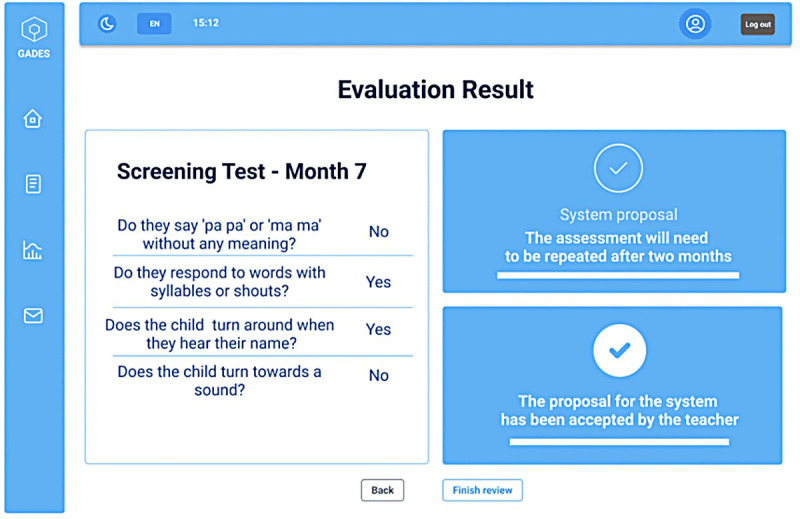Screen dimensions: 800x519
Task: Click the filled checkmark in teacher acceptance card
Action: click(618, 350)
